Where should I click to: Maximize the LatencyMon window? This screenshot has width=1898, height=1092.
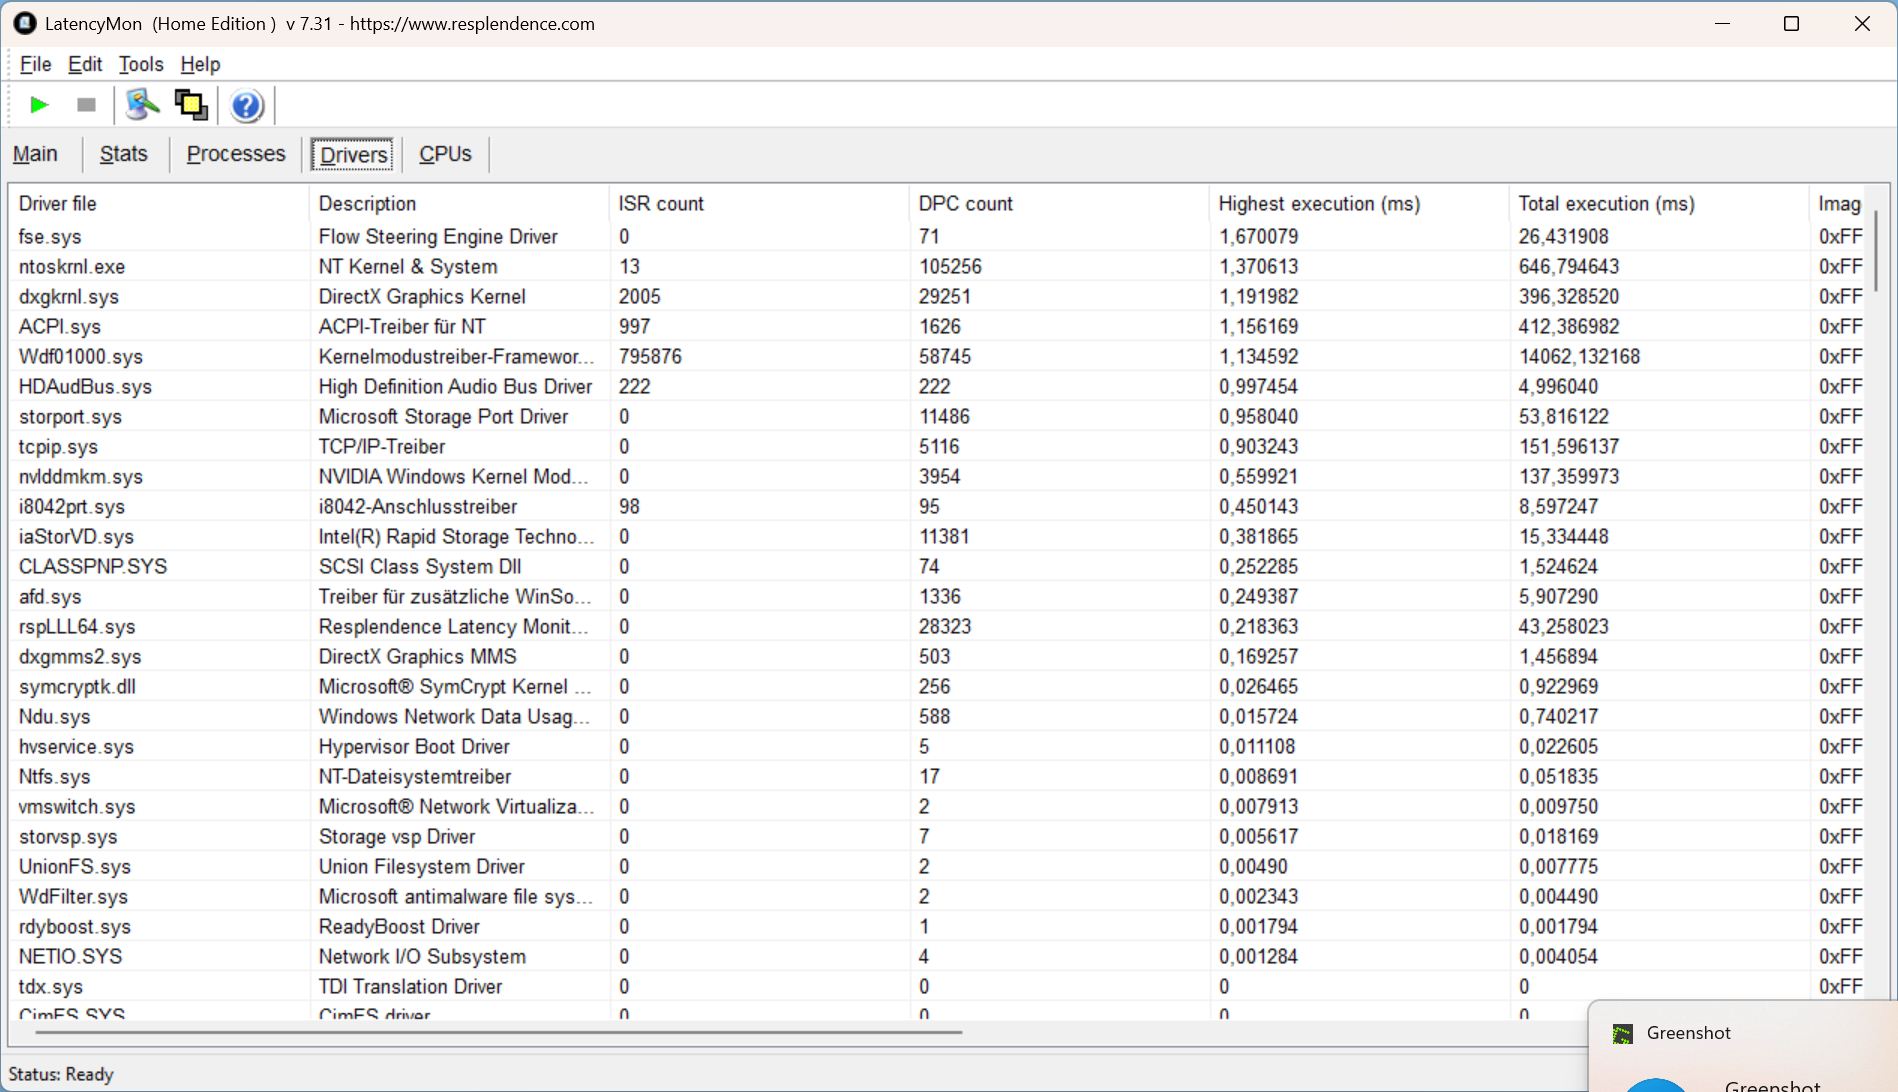point(1791,24)
